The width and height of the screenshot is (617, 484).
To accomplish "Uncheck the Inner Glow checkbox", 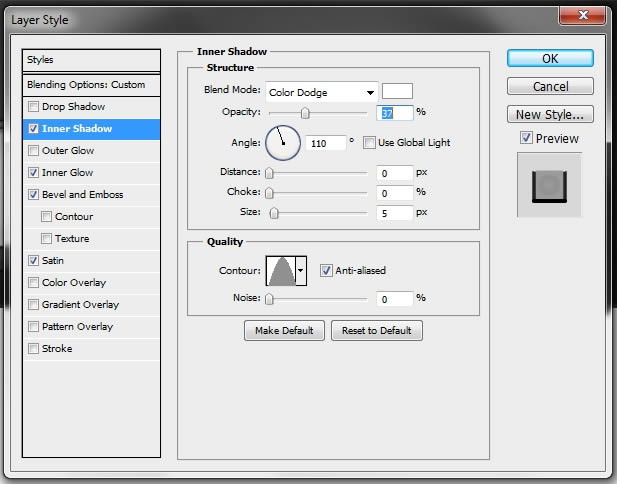I will [x=33, y=173].
